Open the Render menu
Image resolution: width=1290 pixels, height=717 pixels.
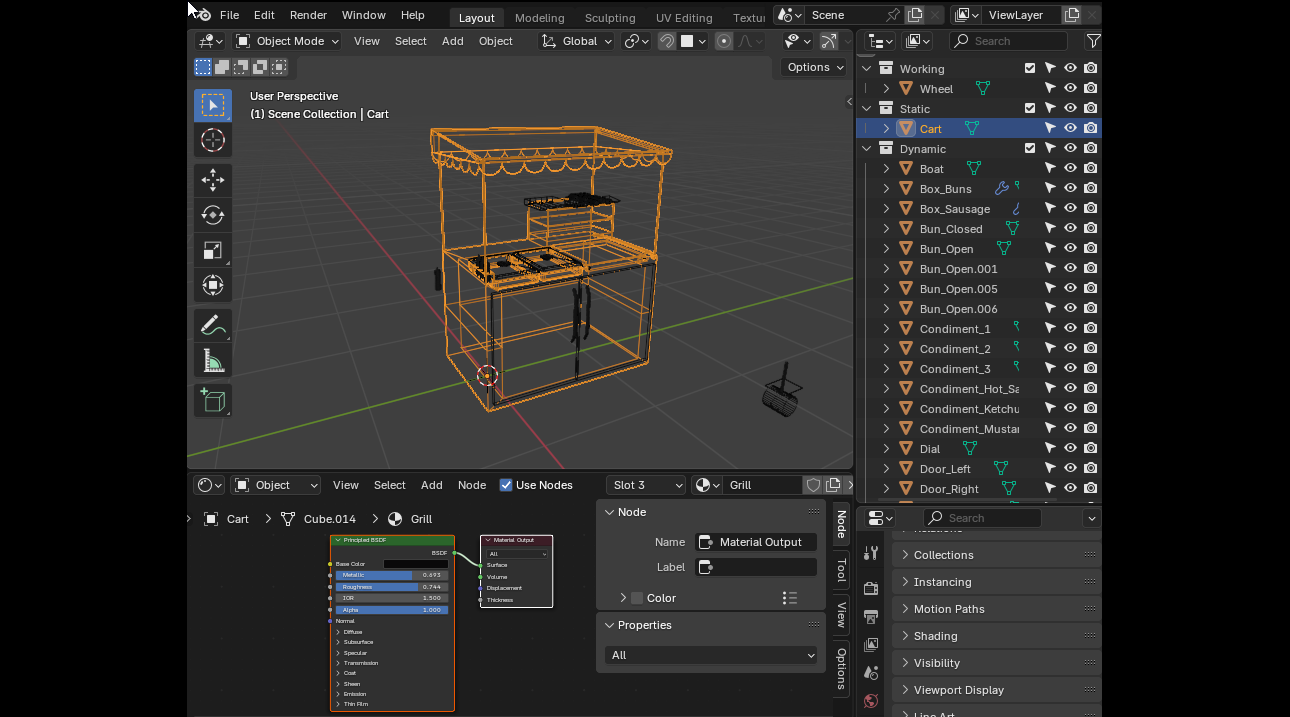click(x=308, y=15)
